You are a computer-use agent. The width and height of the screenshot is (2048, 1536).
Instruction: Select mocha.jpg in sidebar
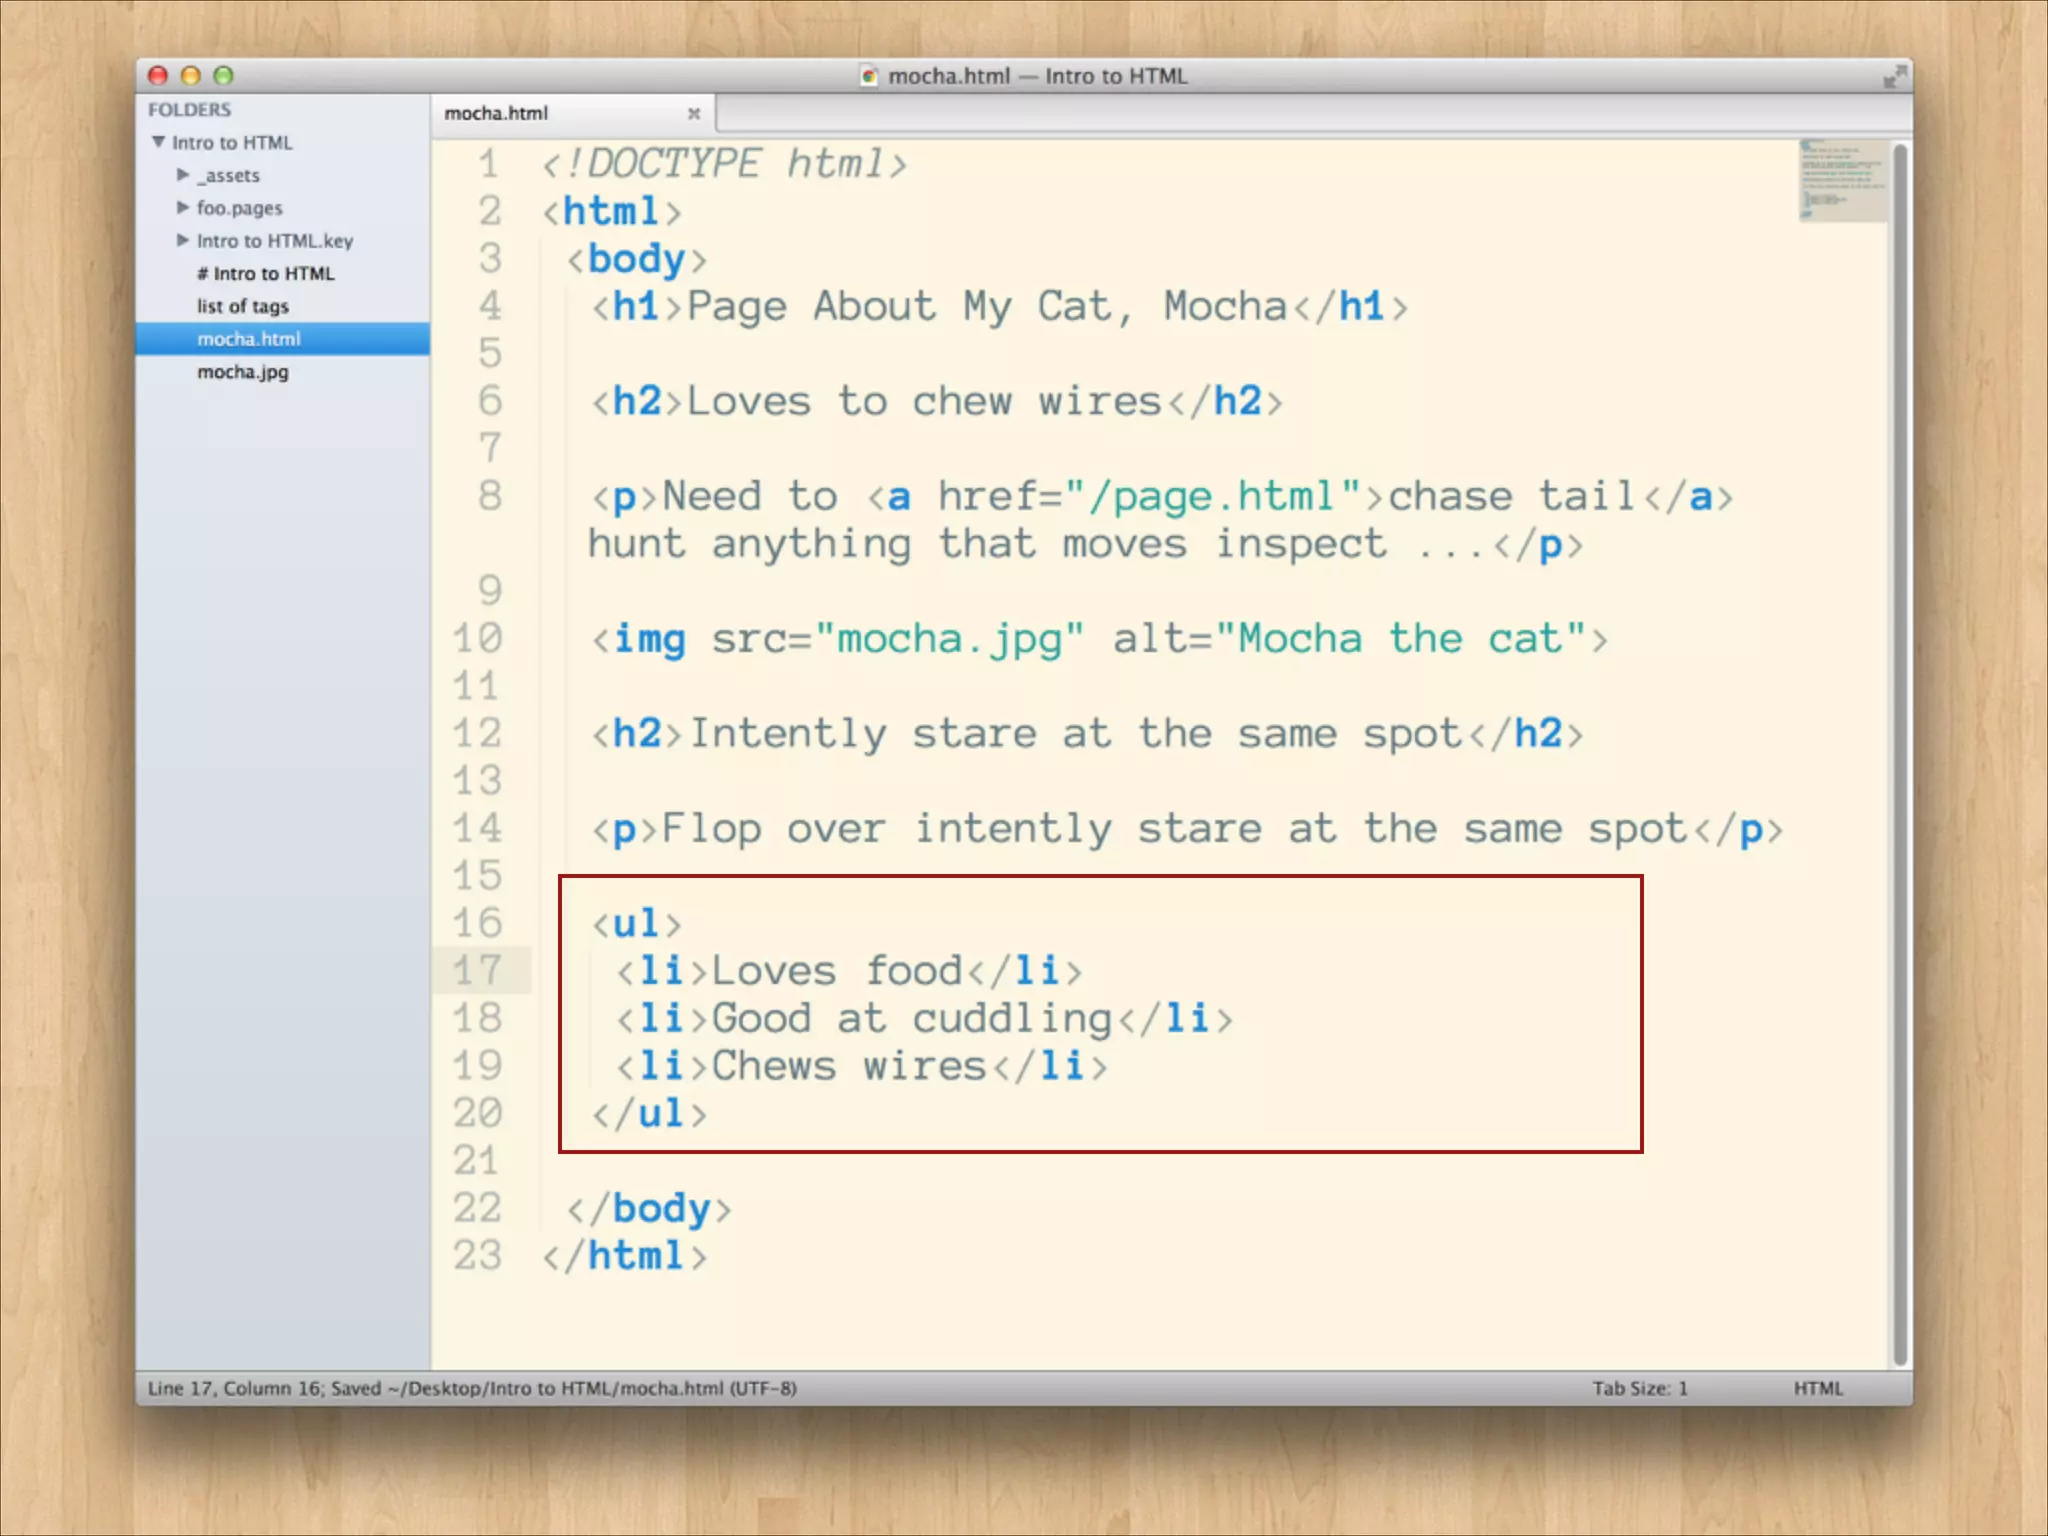[242, 372]
